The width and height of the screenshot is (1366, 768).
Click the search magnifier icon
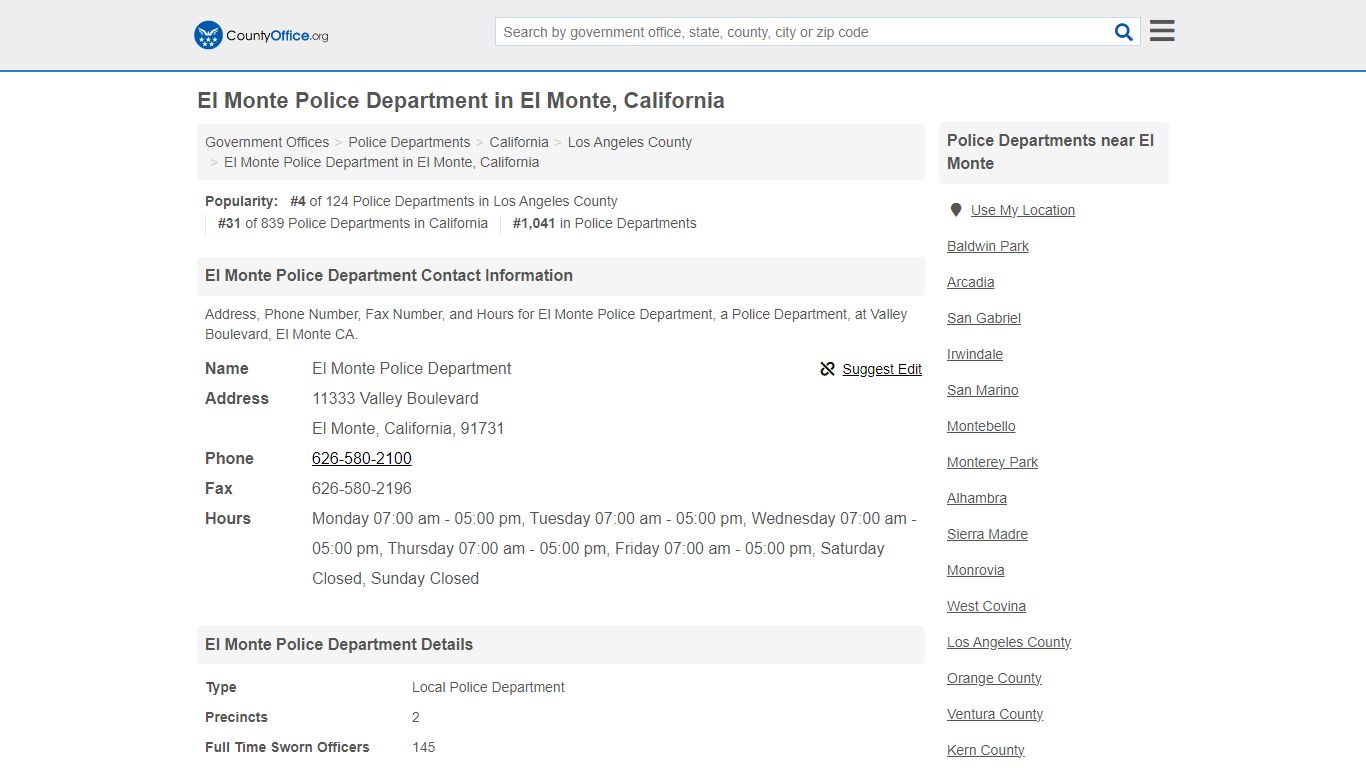click(1124, 32)
